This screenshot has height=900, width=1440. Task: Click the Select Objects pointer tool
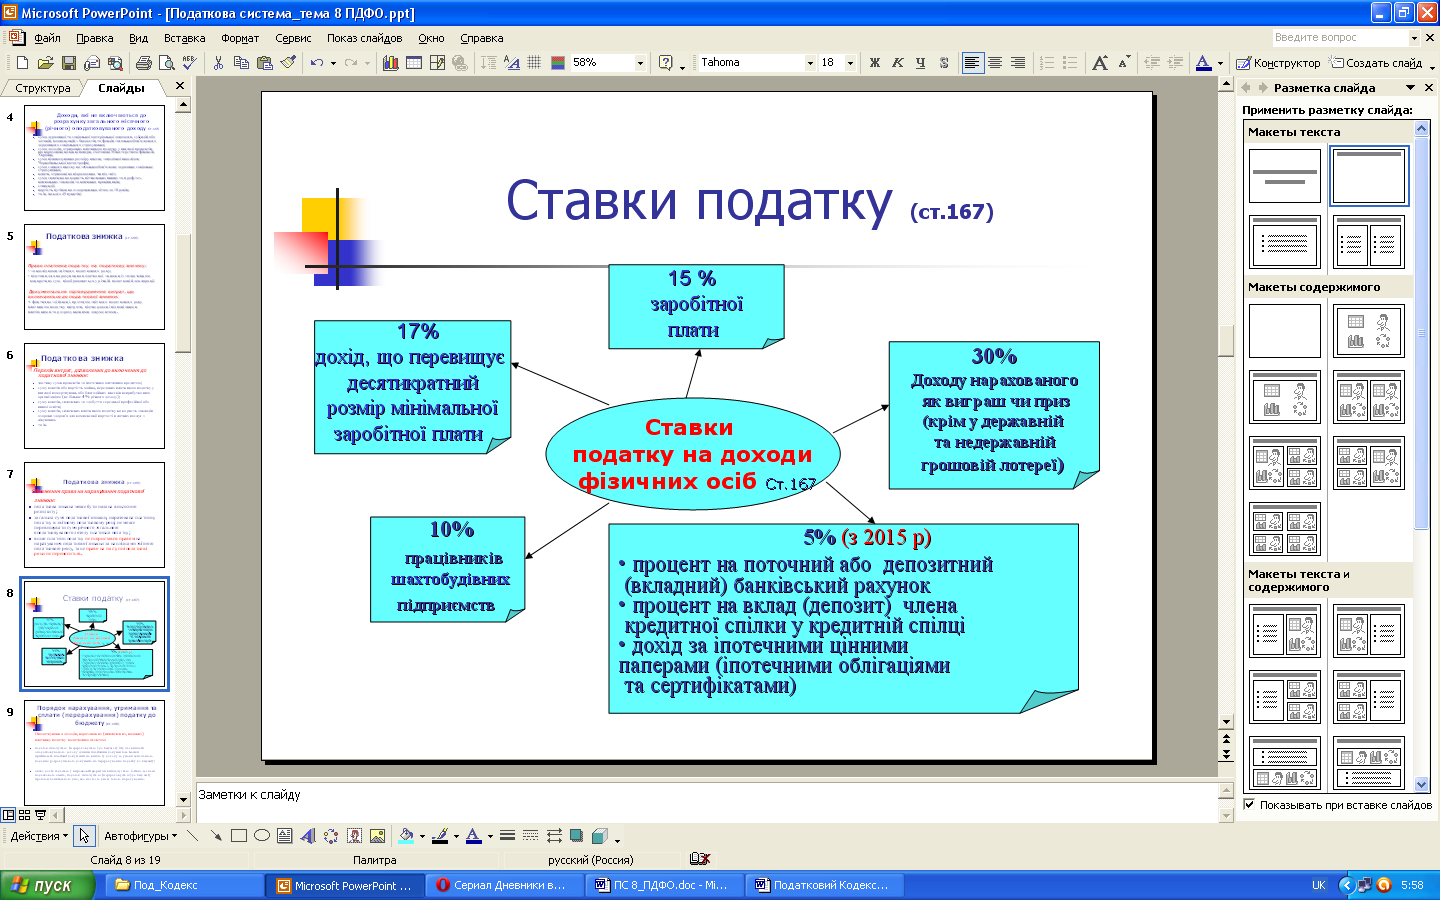[x=84, y=836]
